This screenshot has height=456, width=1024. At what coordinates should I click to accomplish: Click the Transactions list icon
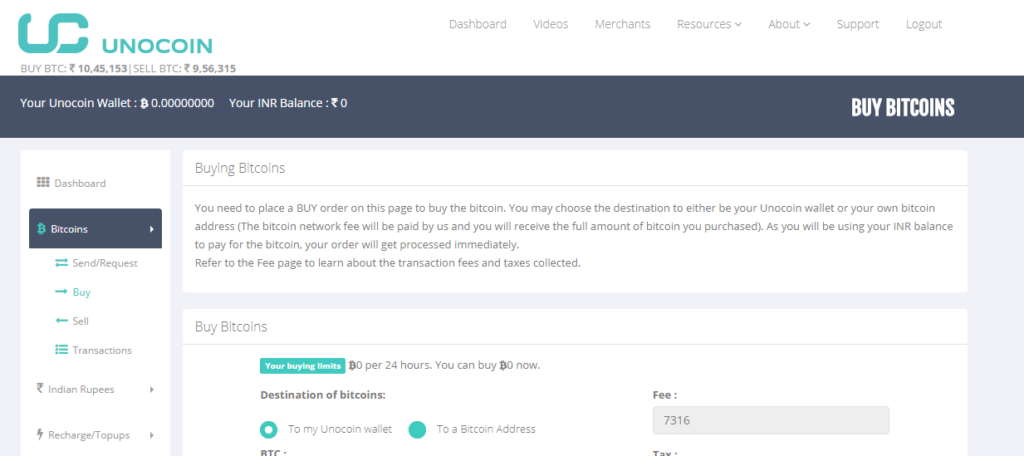(x=61, y=350)
